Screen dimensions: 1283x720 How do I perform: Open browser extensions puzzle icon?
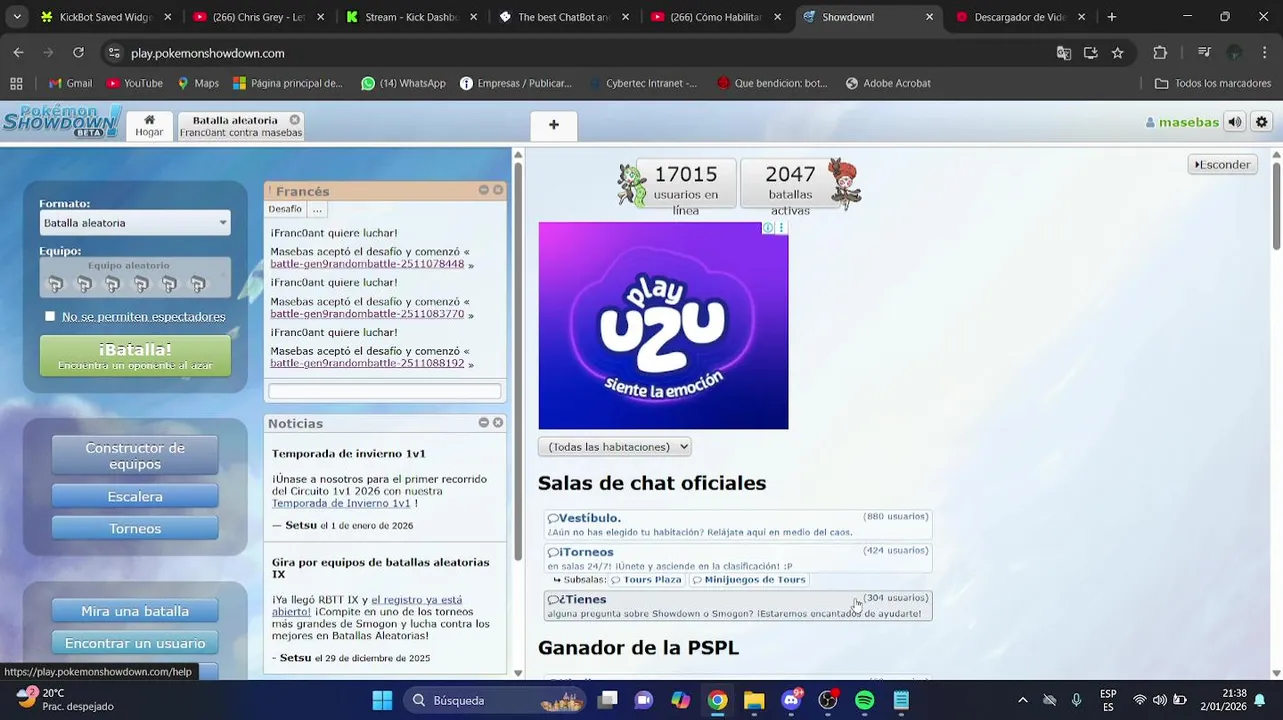click(x=1160, y=53)
